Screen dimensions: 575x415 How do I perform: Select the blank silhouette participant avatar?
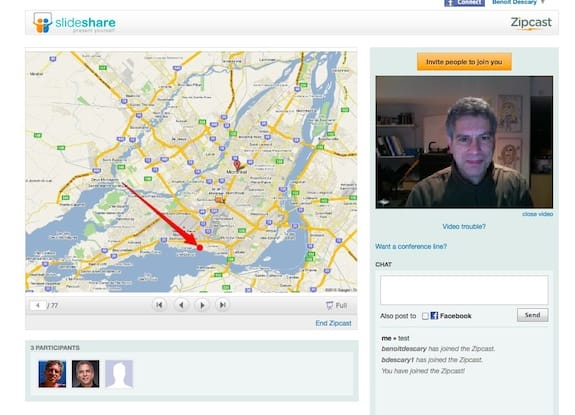(x=119, y=374)
